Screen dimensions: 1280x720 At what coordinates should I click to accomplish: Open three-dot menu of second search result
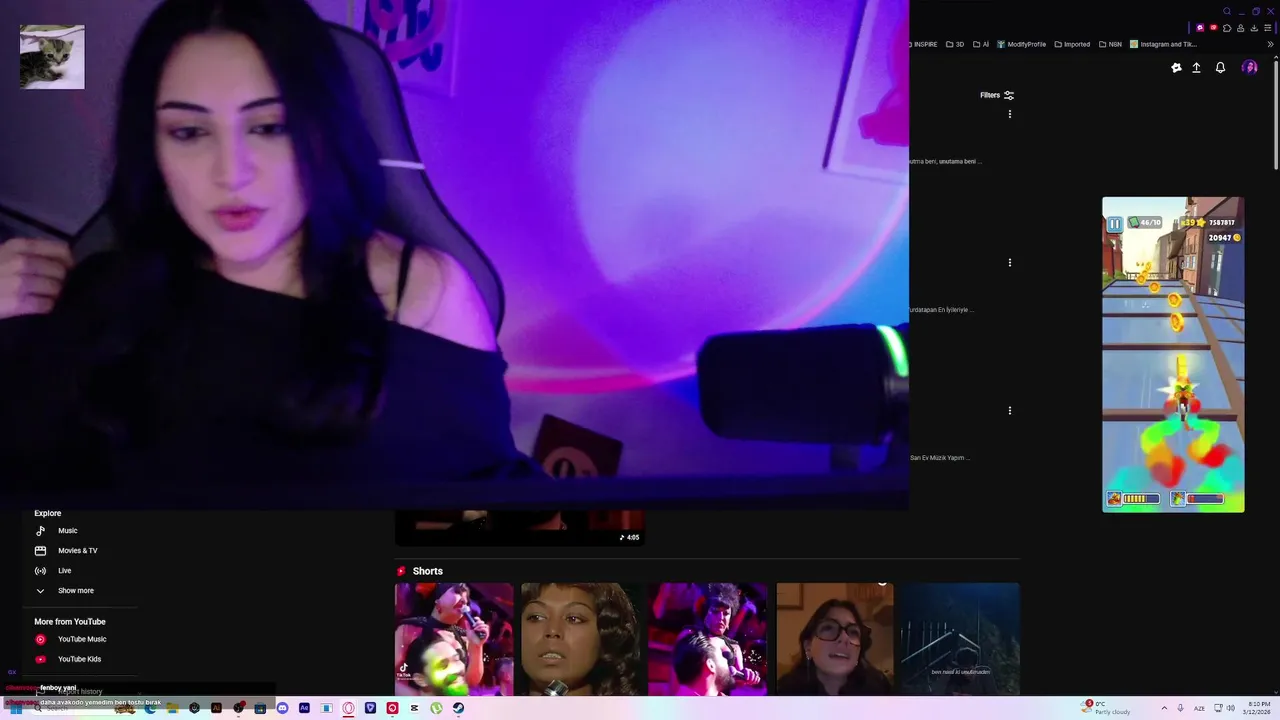pos(1009,262)
